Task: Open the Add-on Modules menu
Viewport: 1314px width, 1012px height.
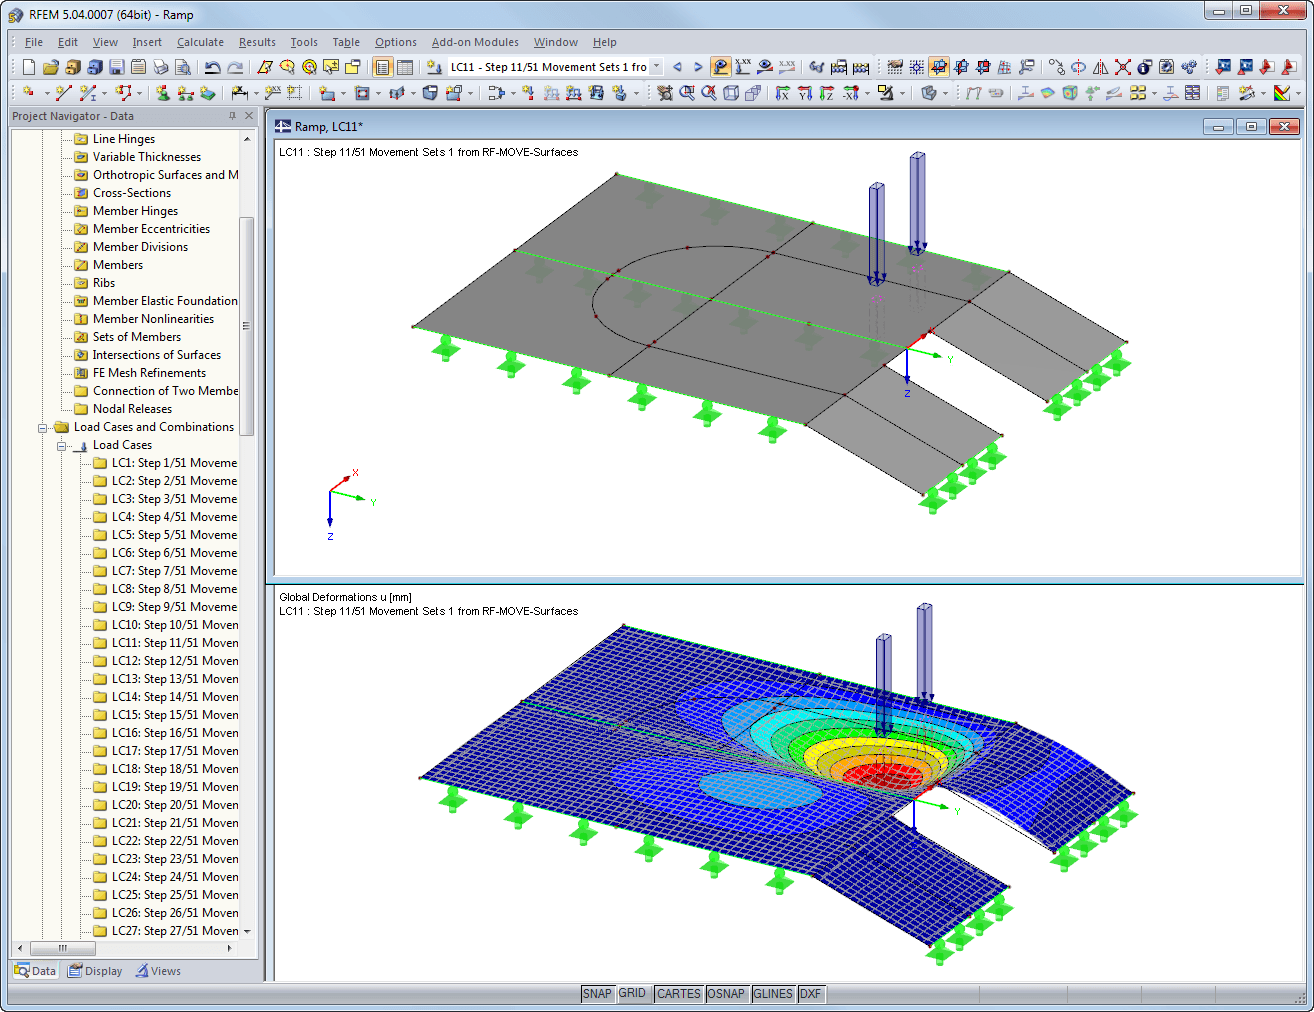Action: [475, 42]
